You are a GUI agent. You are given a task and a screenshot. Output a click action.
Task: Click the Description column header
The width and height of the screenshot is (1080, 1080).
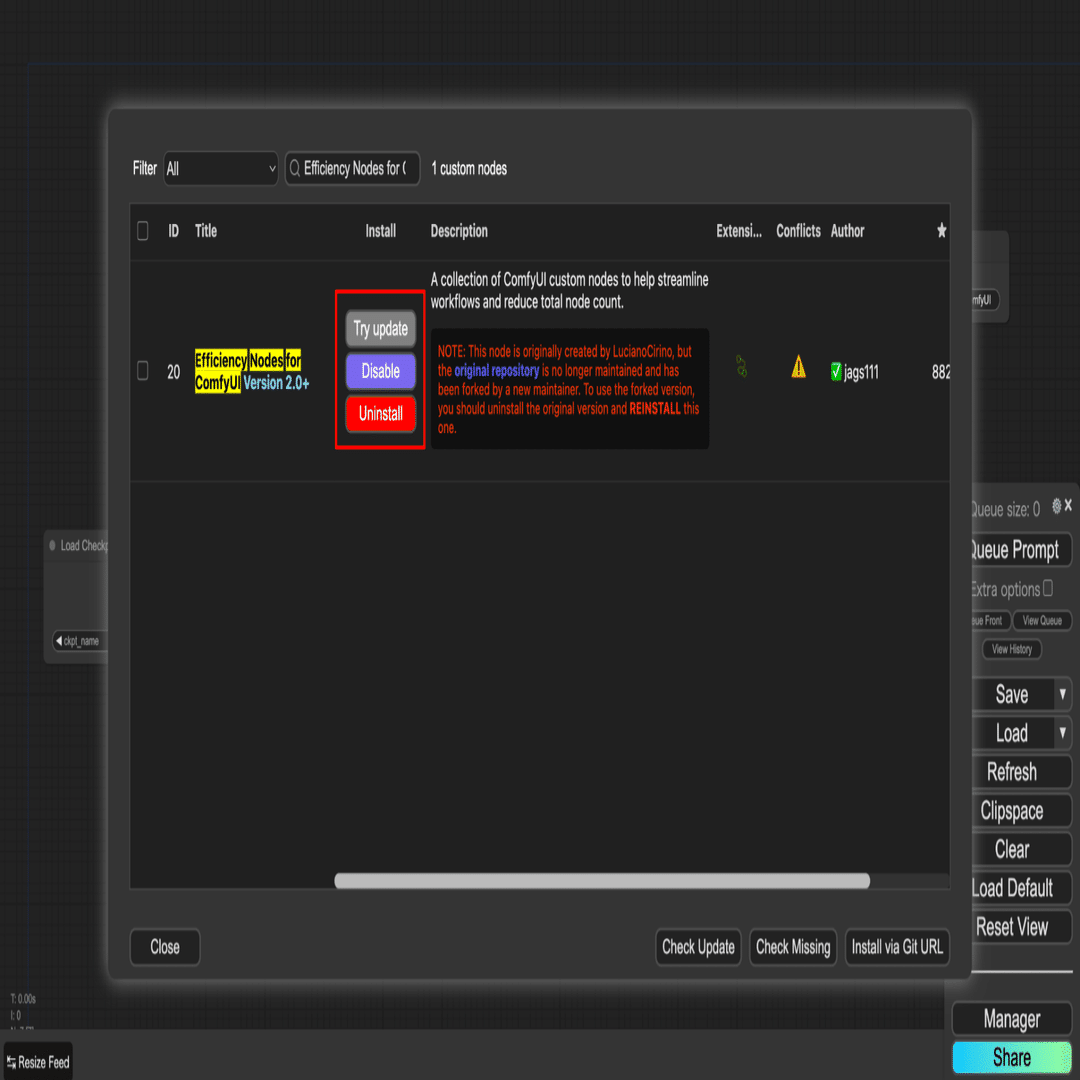point(459,231)
